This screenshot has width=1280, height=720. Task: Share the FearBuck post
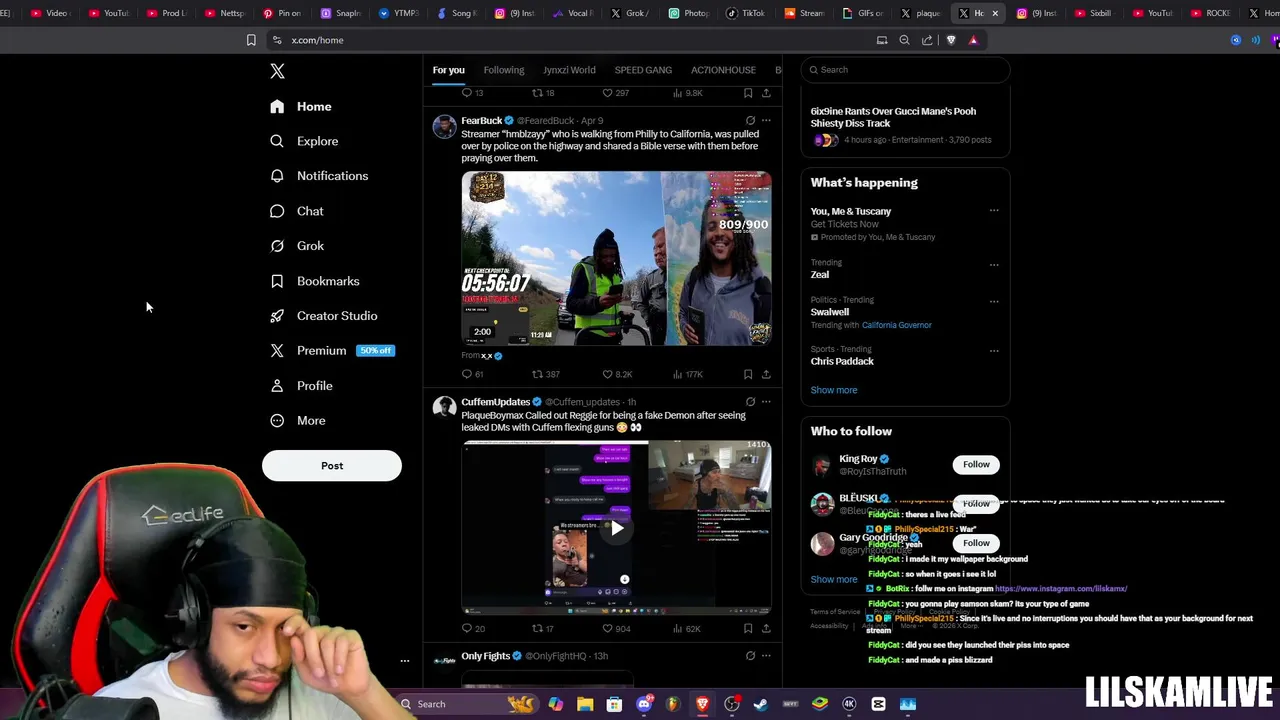click(766, 374)
